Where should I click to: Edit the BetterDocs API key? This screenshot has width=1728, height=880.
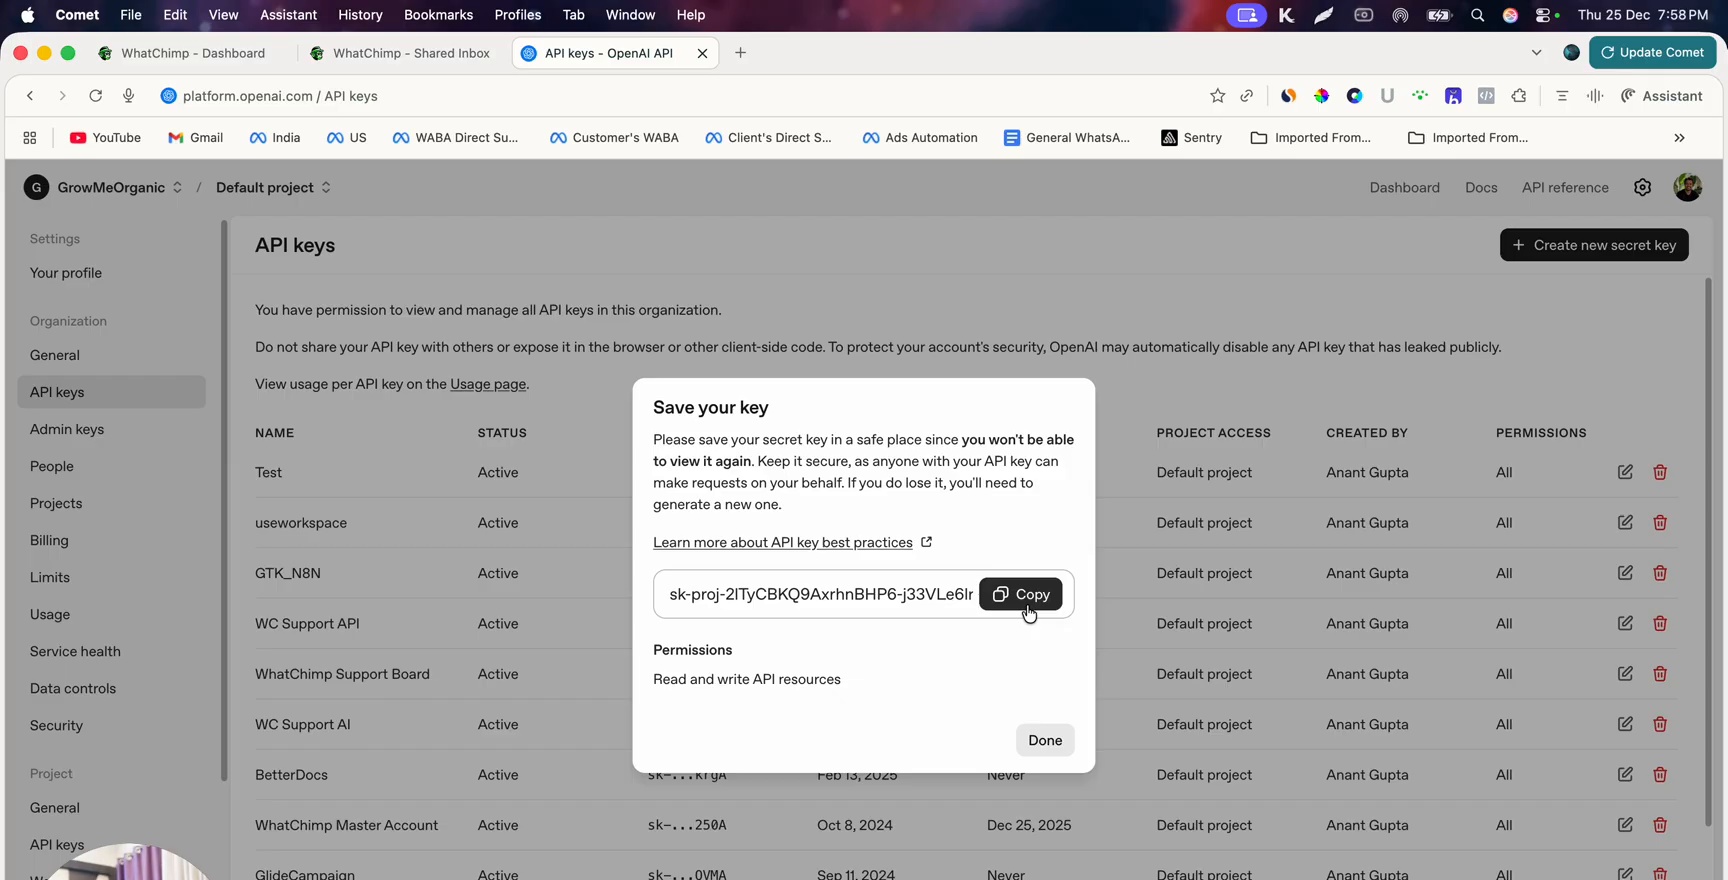tap(1625, 774)
